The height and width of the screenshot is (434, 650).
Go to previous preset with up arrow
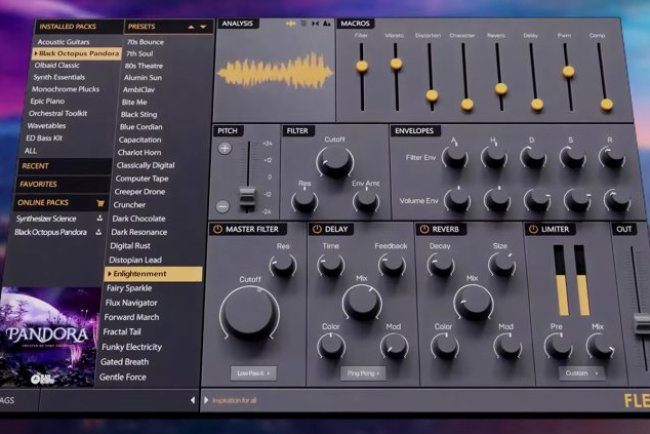[x=191, y=26]
